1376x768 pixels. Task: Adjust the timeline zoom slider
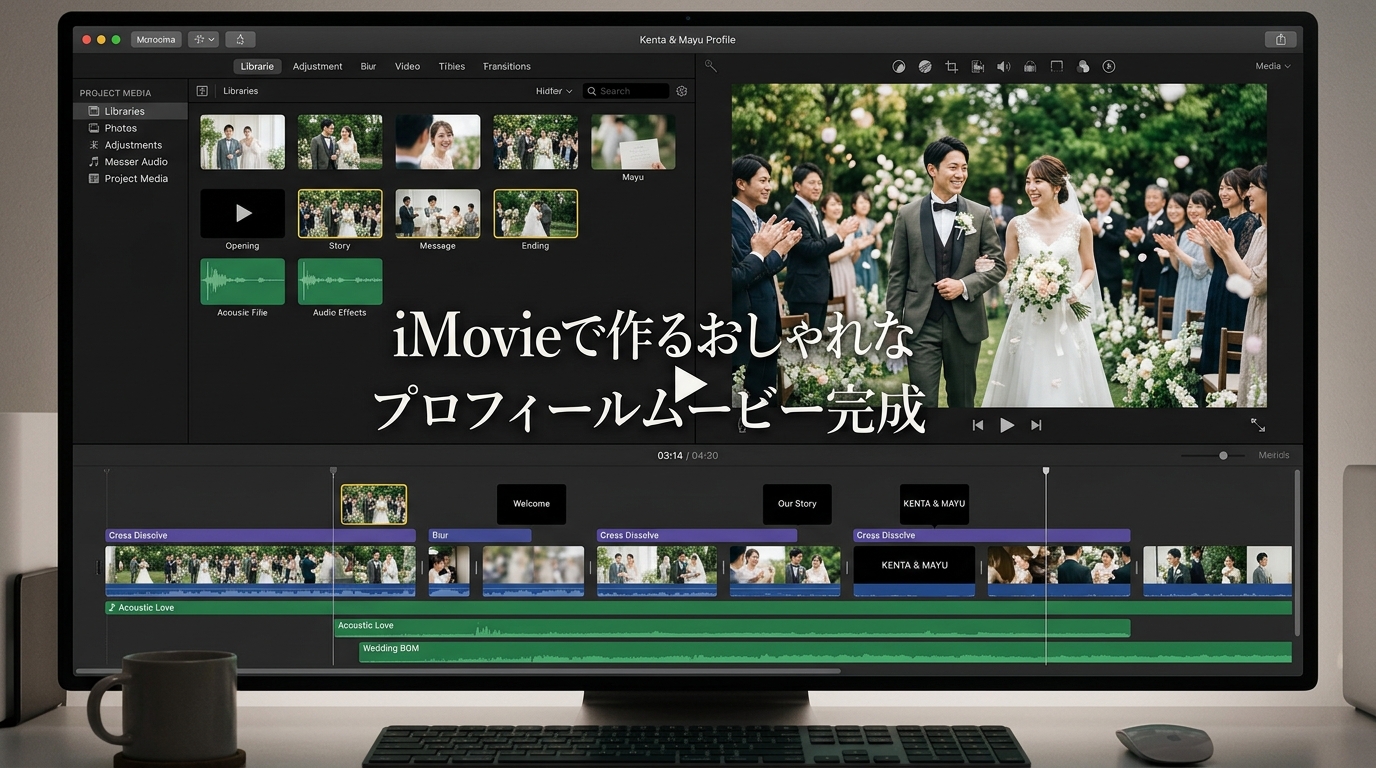pos(1223,455)
